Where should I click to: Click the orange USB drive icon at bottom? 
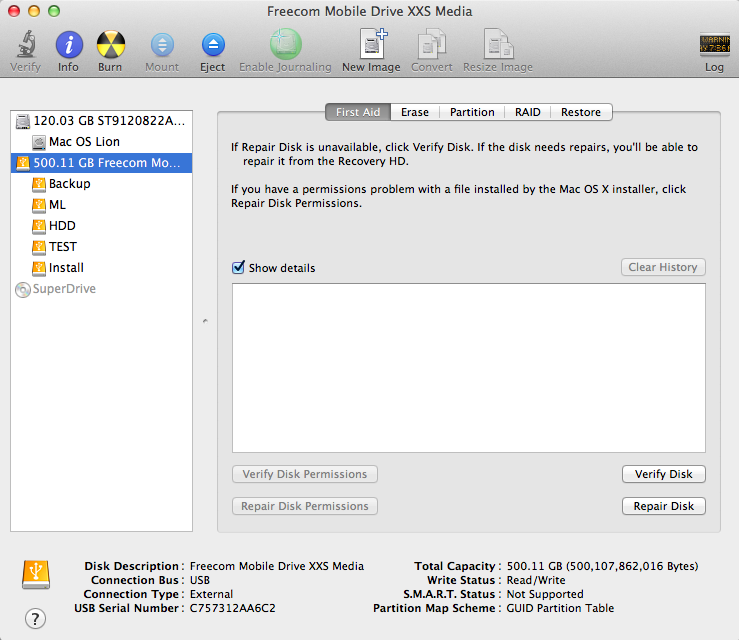pyautogui.click(x=36, y=574)
